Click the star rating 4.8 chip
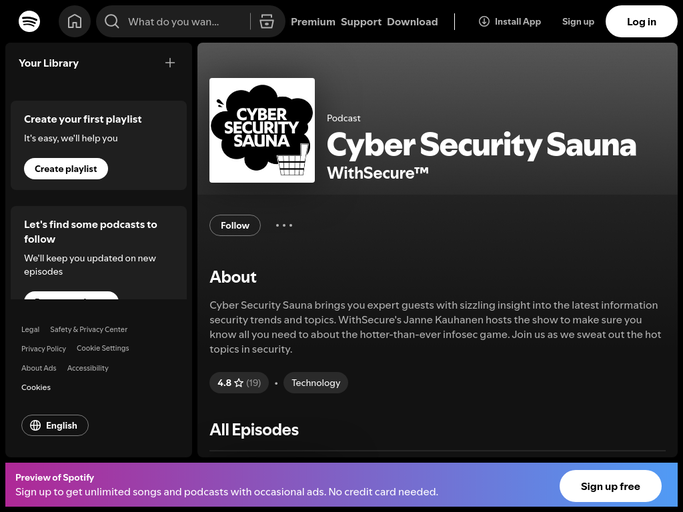 (239, 383)
